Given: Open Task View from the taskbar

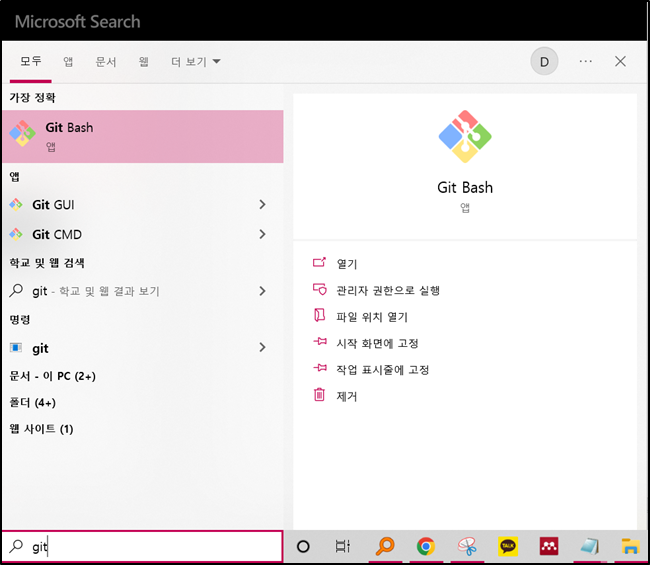Looking at the screenshot, I should click(343, 546).
